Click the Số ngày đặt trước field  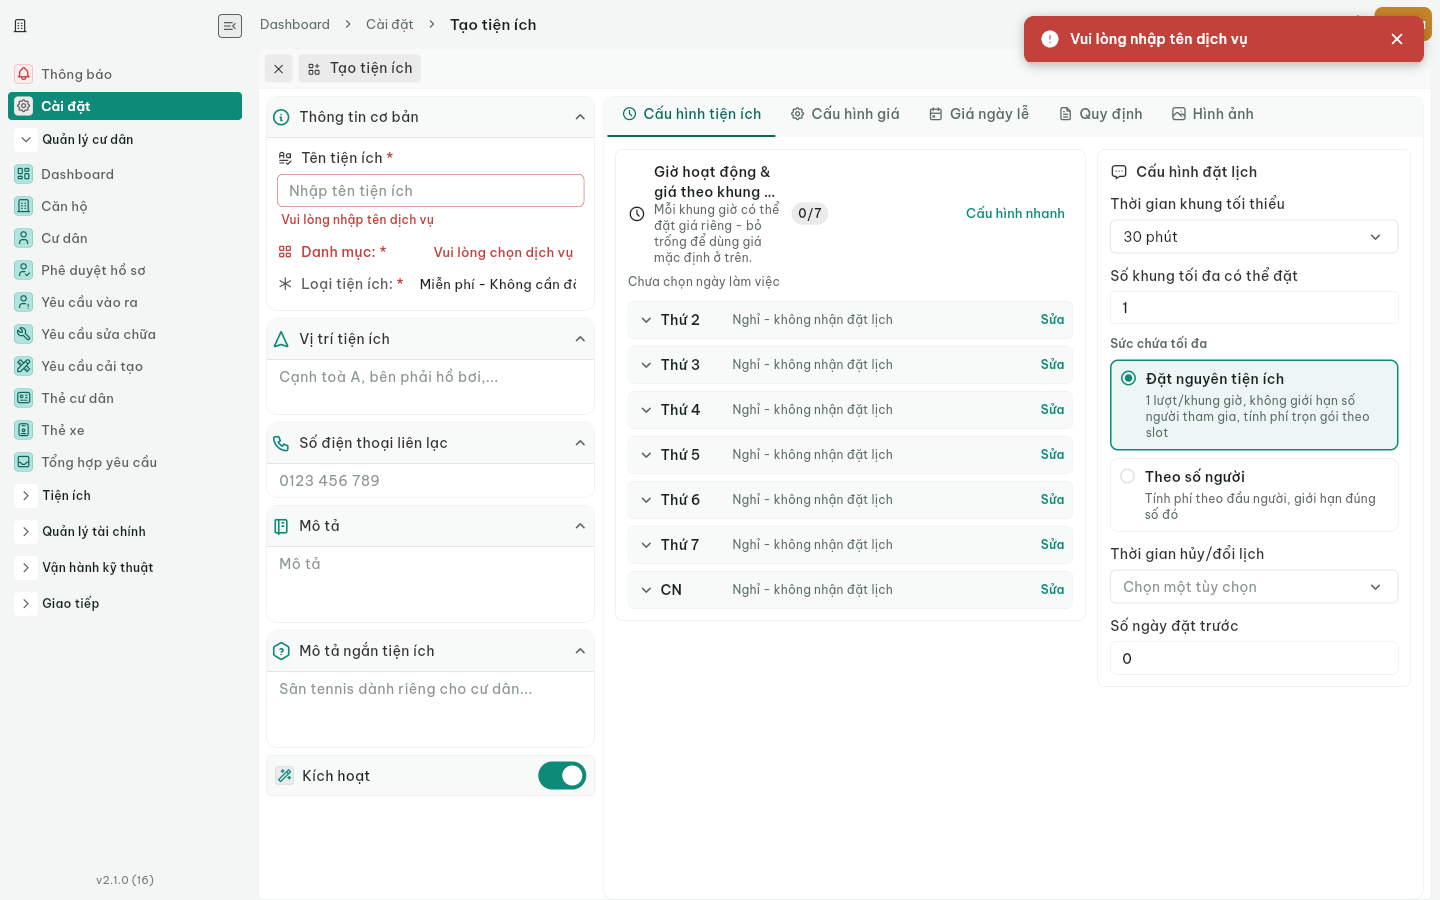click(x=1254, y=659)
